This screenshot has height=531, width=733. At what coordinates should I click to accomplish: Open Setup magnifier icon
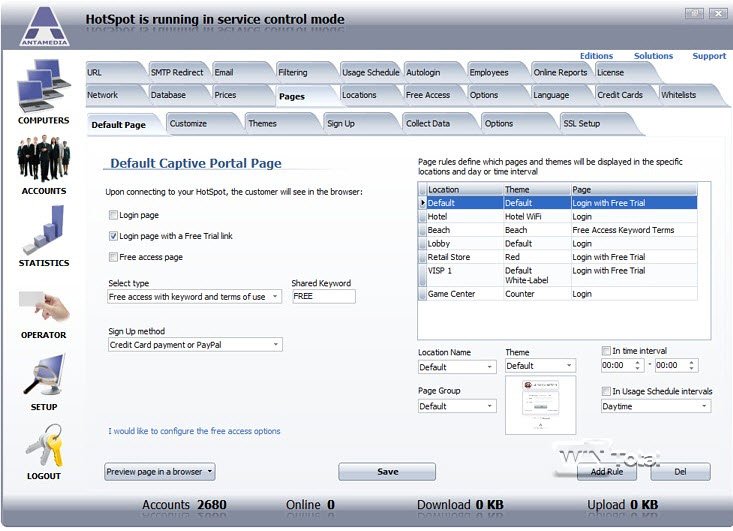(x=43, y=375)
